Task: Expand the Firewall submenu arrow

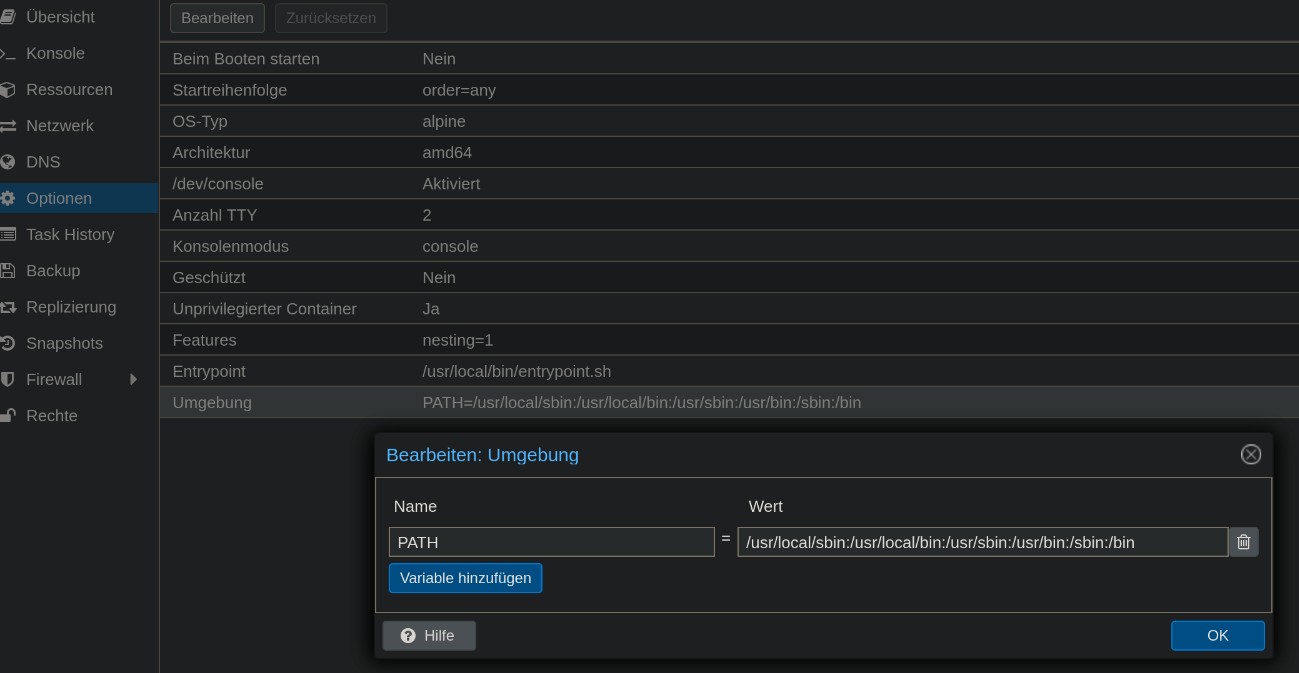Action: pos(133,380)
